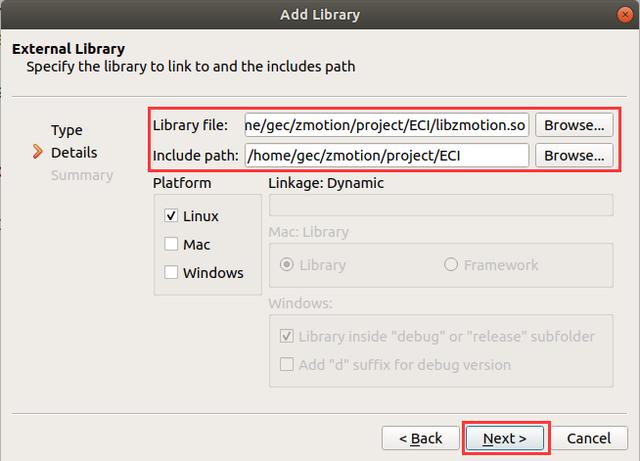The width and height of the screenshot is (640, 461).
Task: Select the Details wizard step
Action: tap(74, 152)
